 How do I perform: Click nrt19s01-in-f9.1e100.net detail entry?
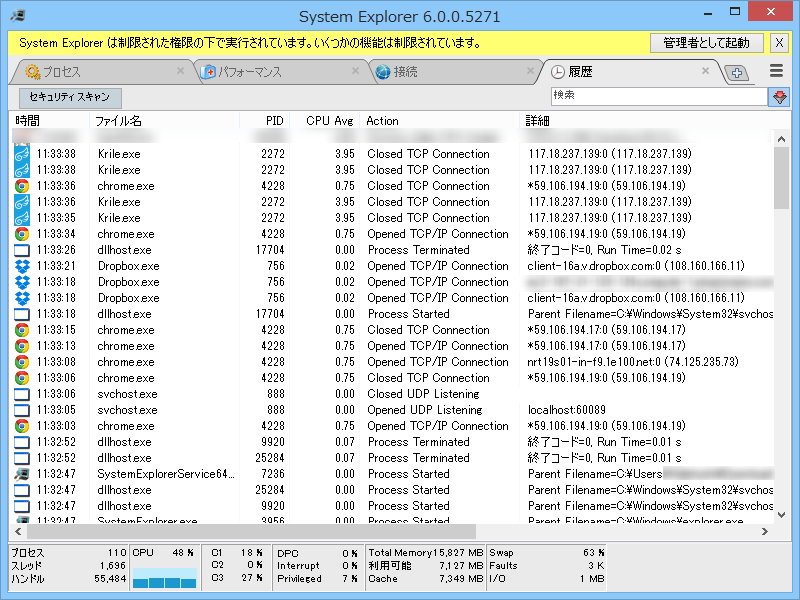tap(633, 362)
